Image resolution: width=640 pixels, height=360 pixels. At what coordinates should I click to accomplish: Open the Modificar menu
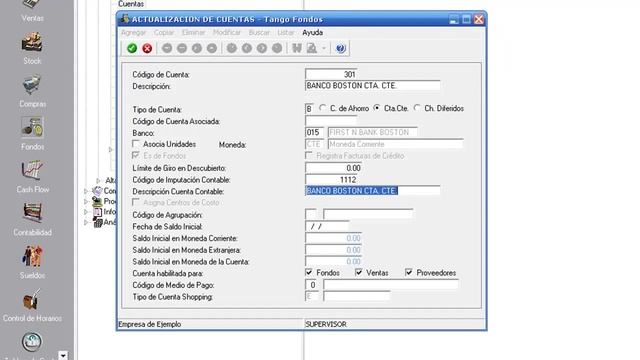227,32
